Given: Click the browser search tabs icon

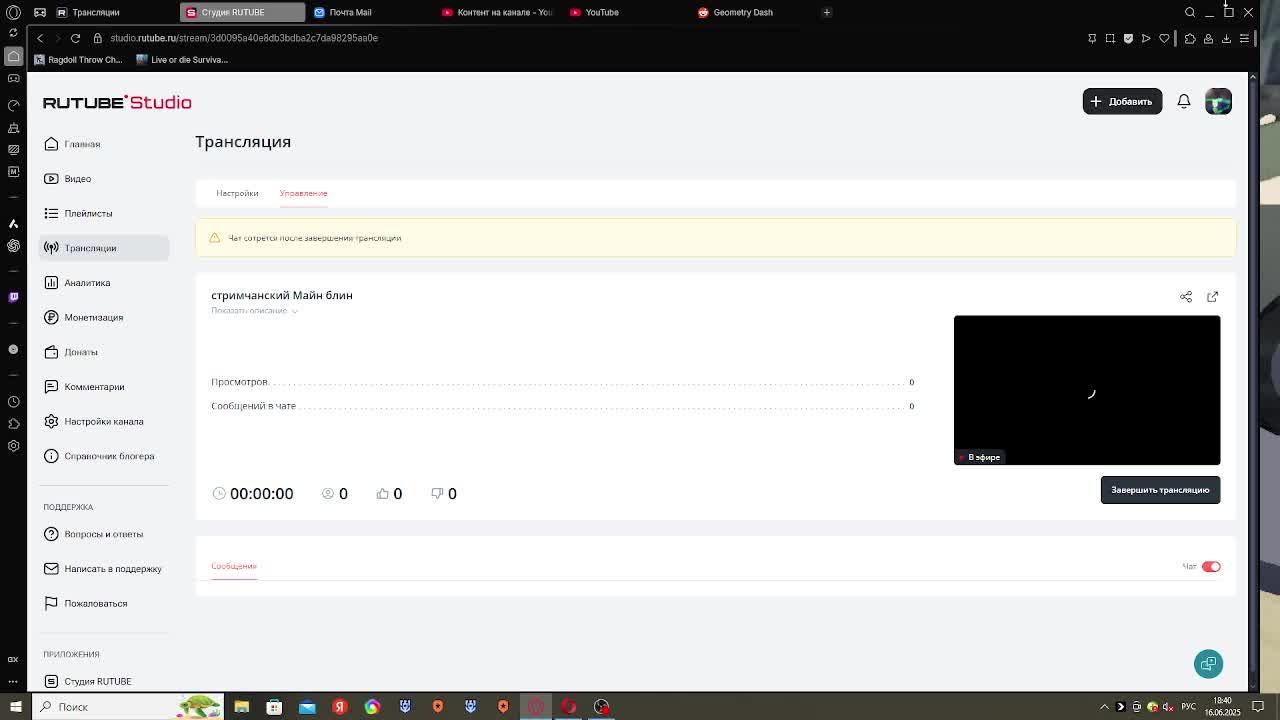Looking at the screenshot, I should (x=1190, y=12).
